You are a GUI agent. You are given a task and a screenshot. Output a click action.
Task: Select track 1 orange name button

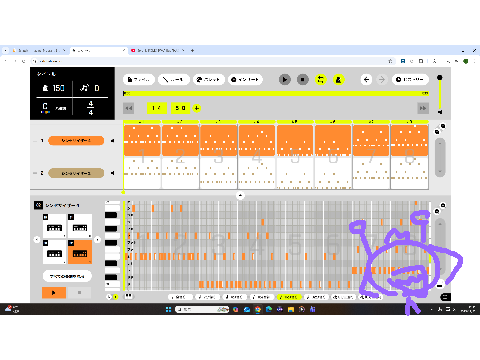[76, 141]
